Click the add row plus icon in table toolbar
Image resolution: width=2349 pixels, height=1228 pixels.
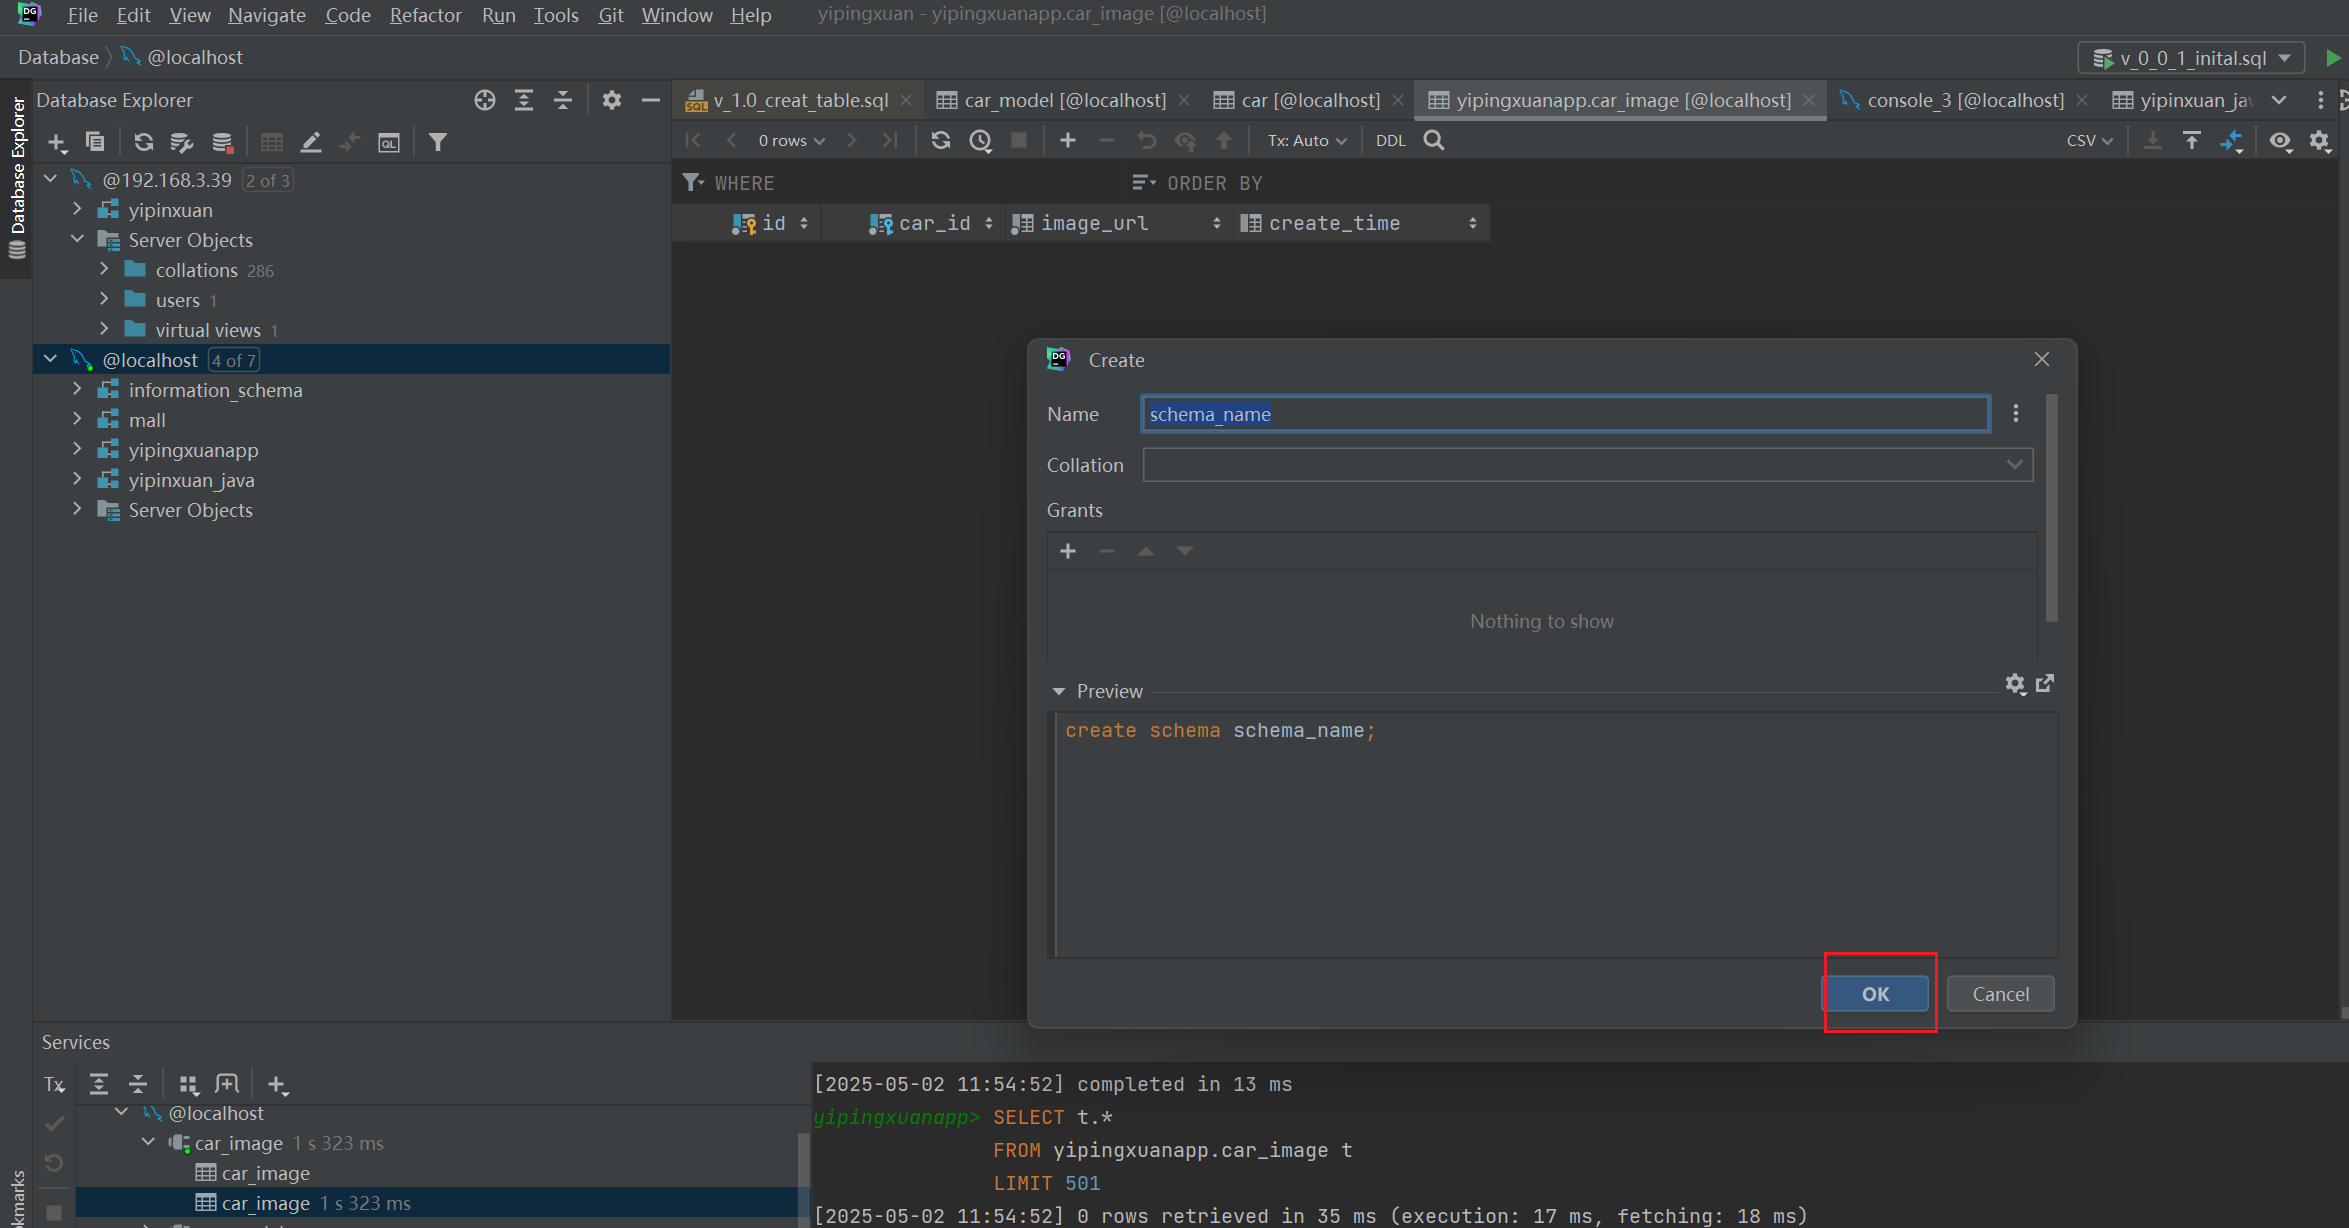click(x=1068, y=141)
